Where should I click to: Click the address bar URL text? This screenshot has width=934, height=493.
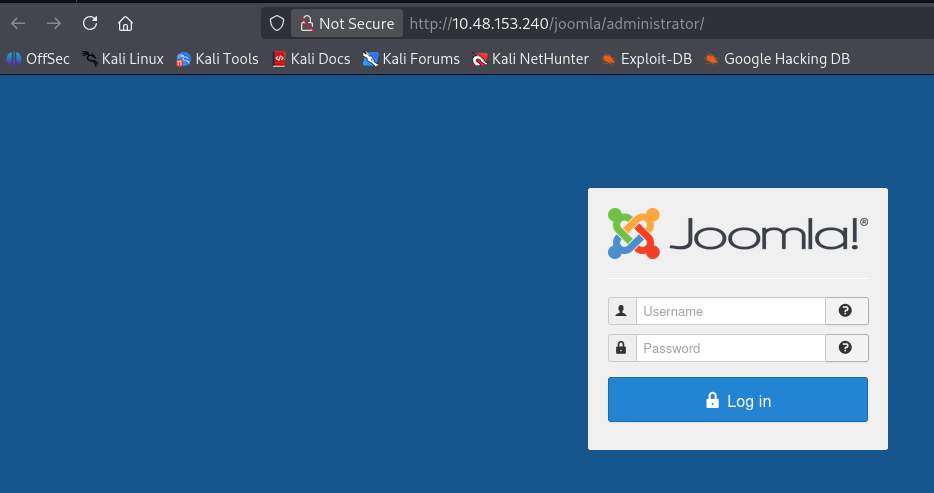(562, 23)
